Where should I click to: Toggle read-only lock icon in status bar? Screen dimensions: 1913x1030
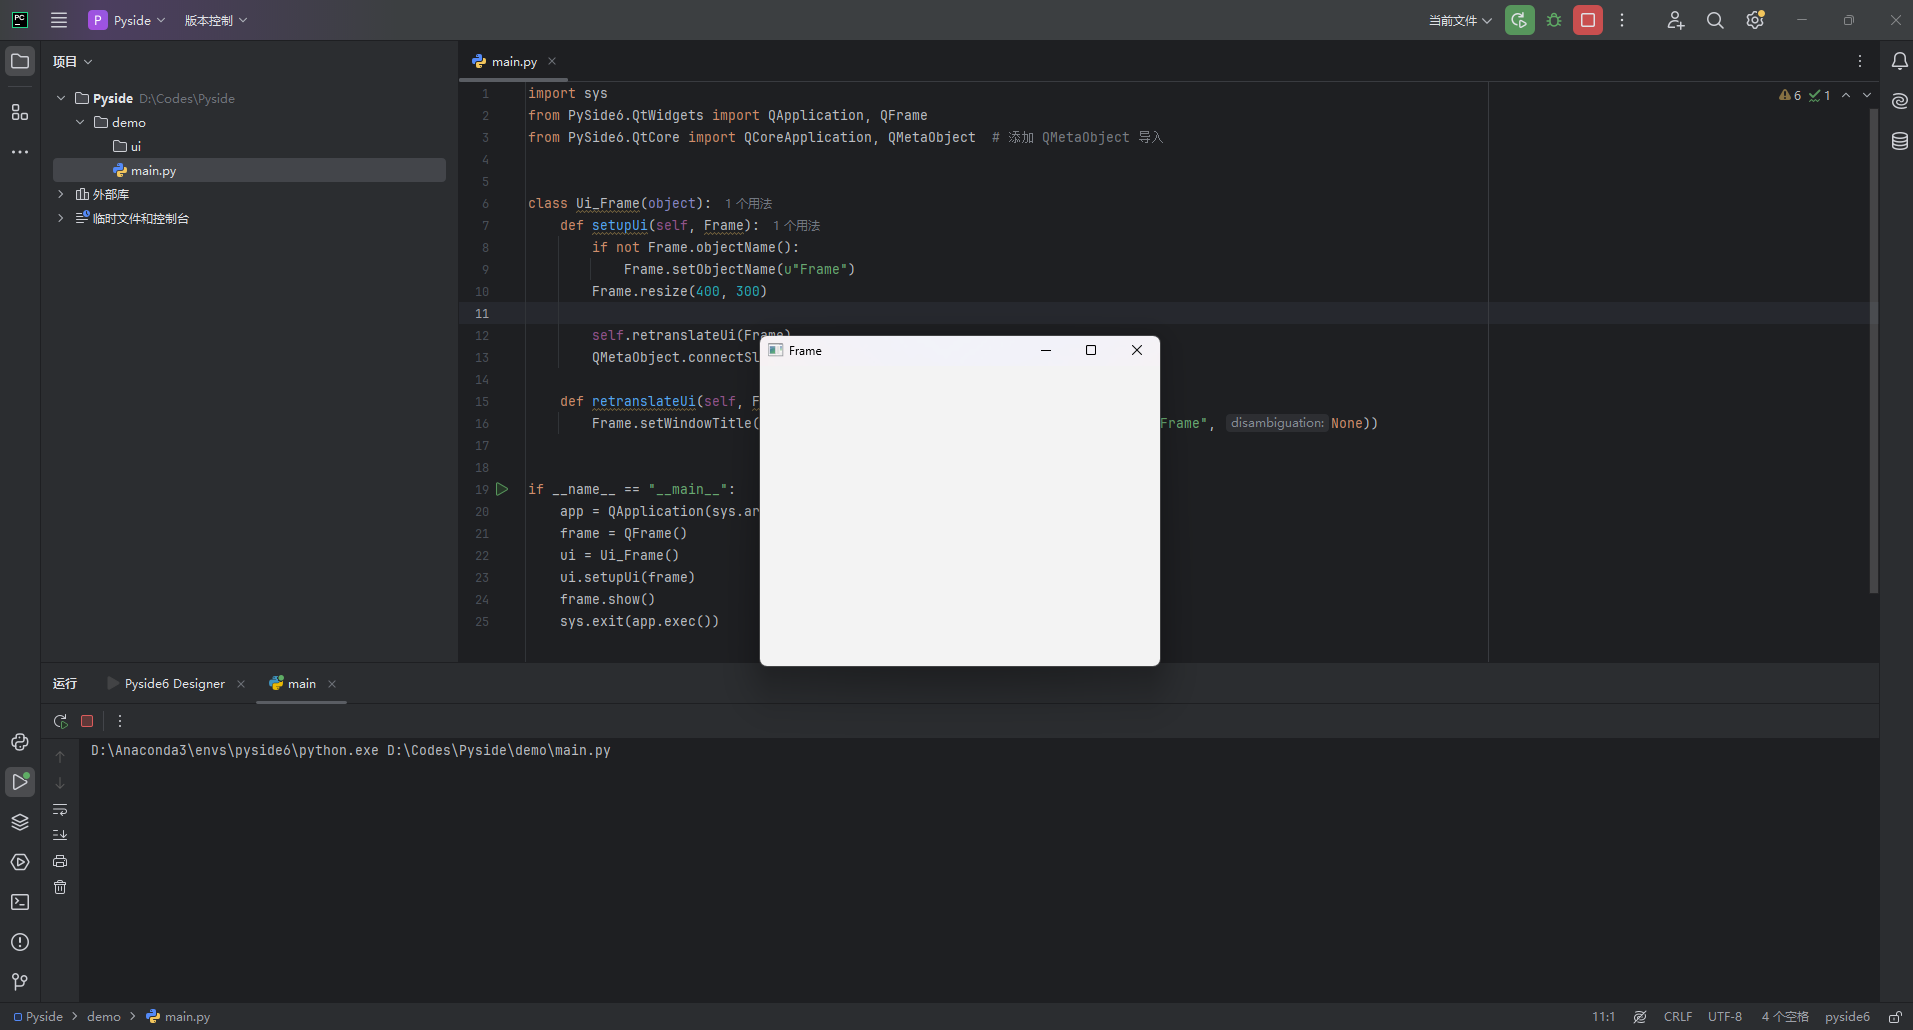point(1895,1016)
